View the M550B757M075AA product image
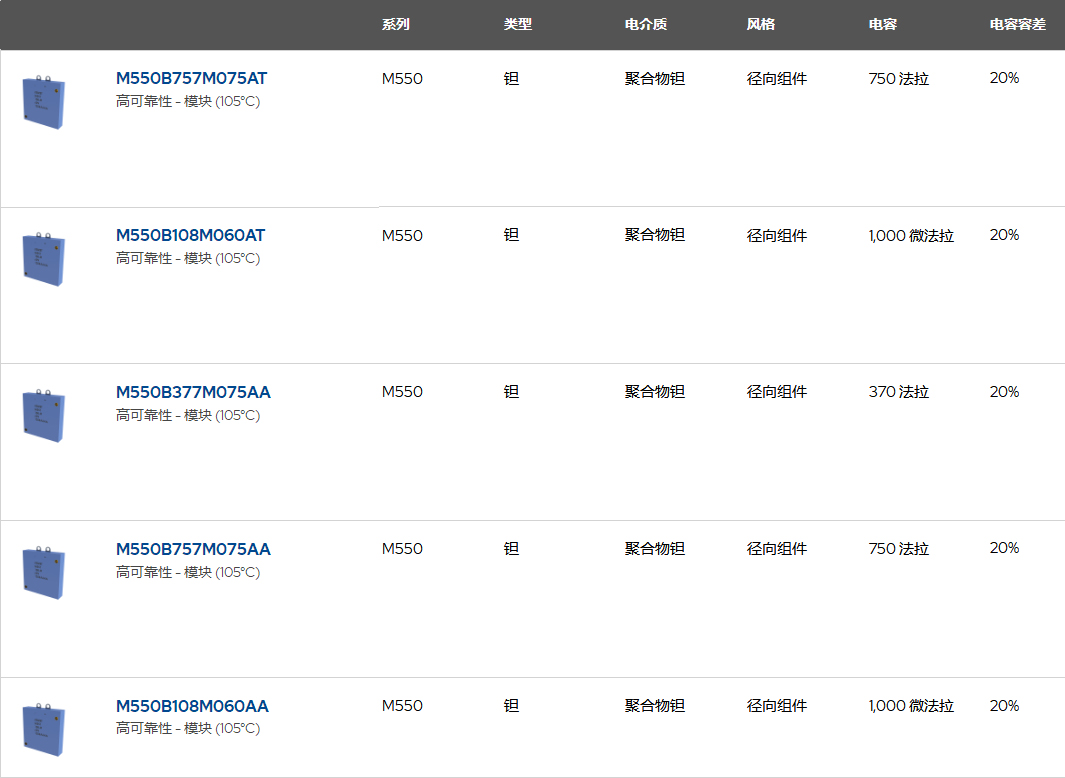The width and height of the screenshot is (1065, 778). [x=44, y=572]
